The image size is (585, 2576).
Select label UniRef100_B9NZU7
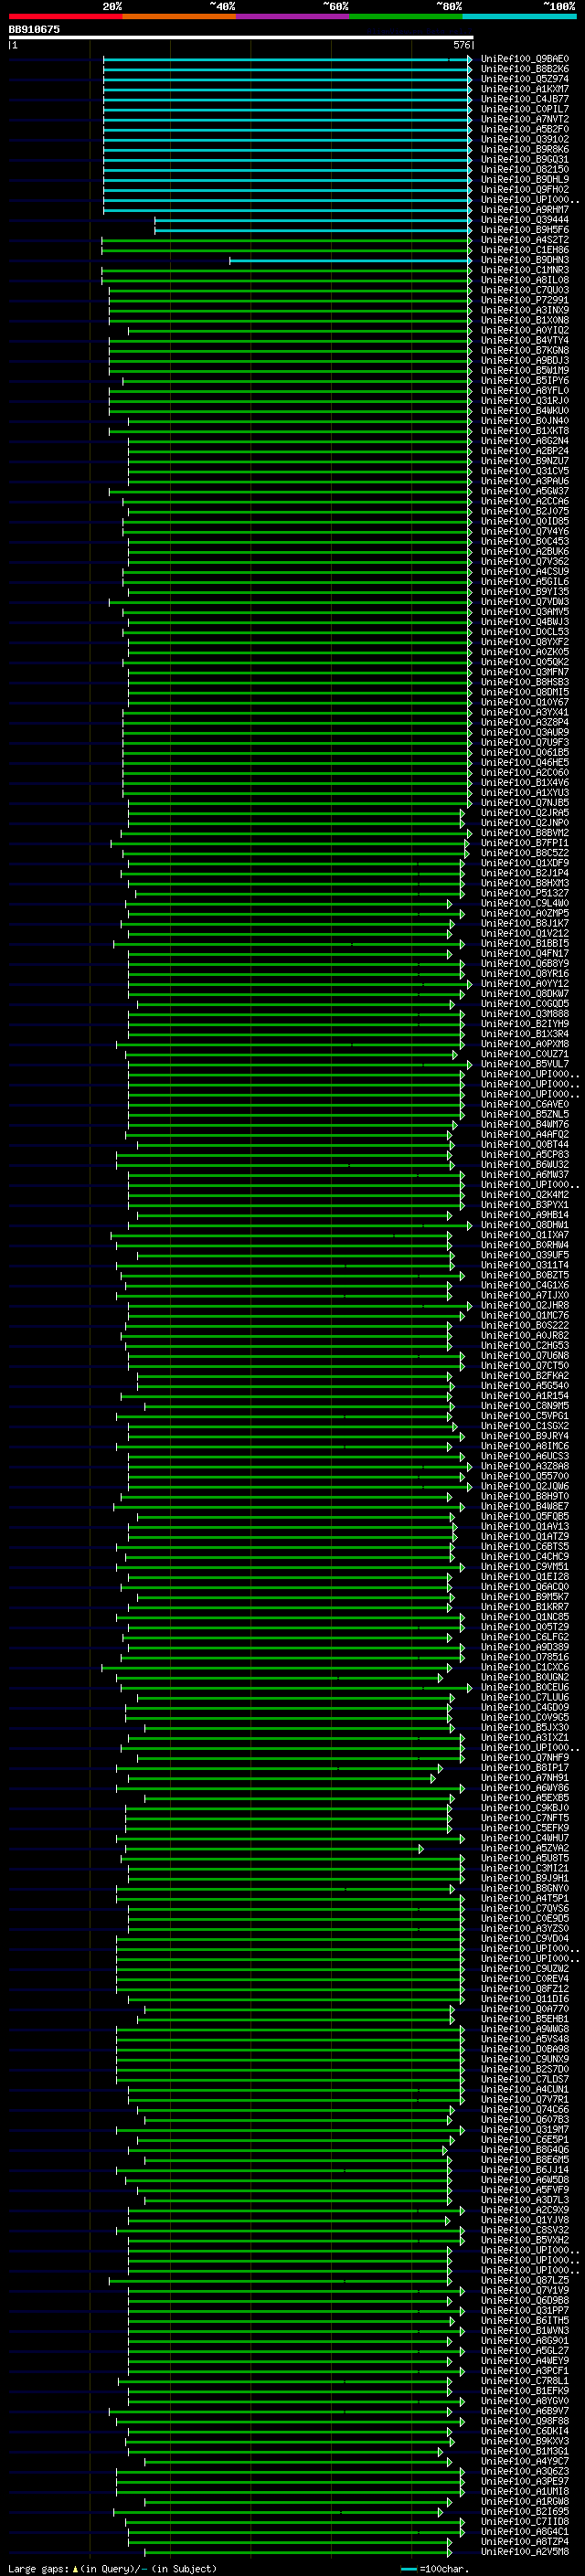point(525,461)
